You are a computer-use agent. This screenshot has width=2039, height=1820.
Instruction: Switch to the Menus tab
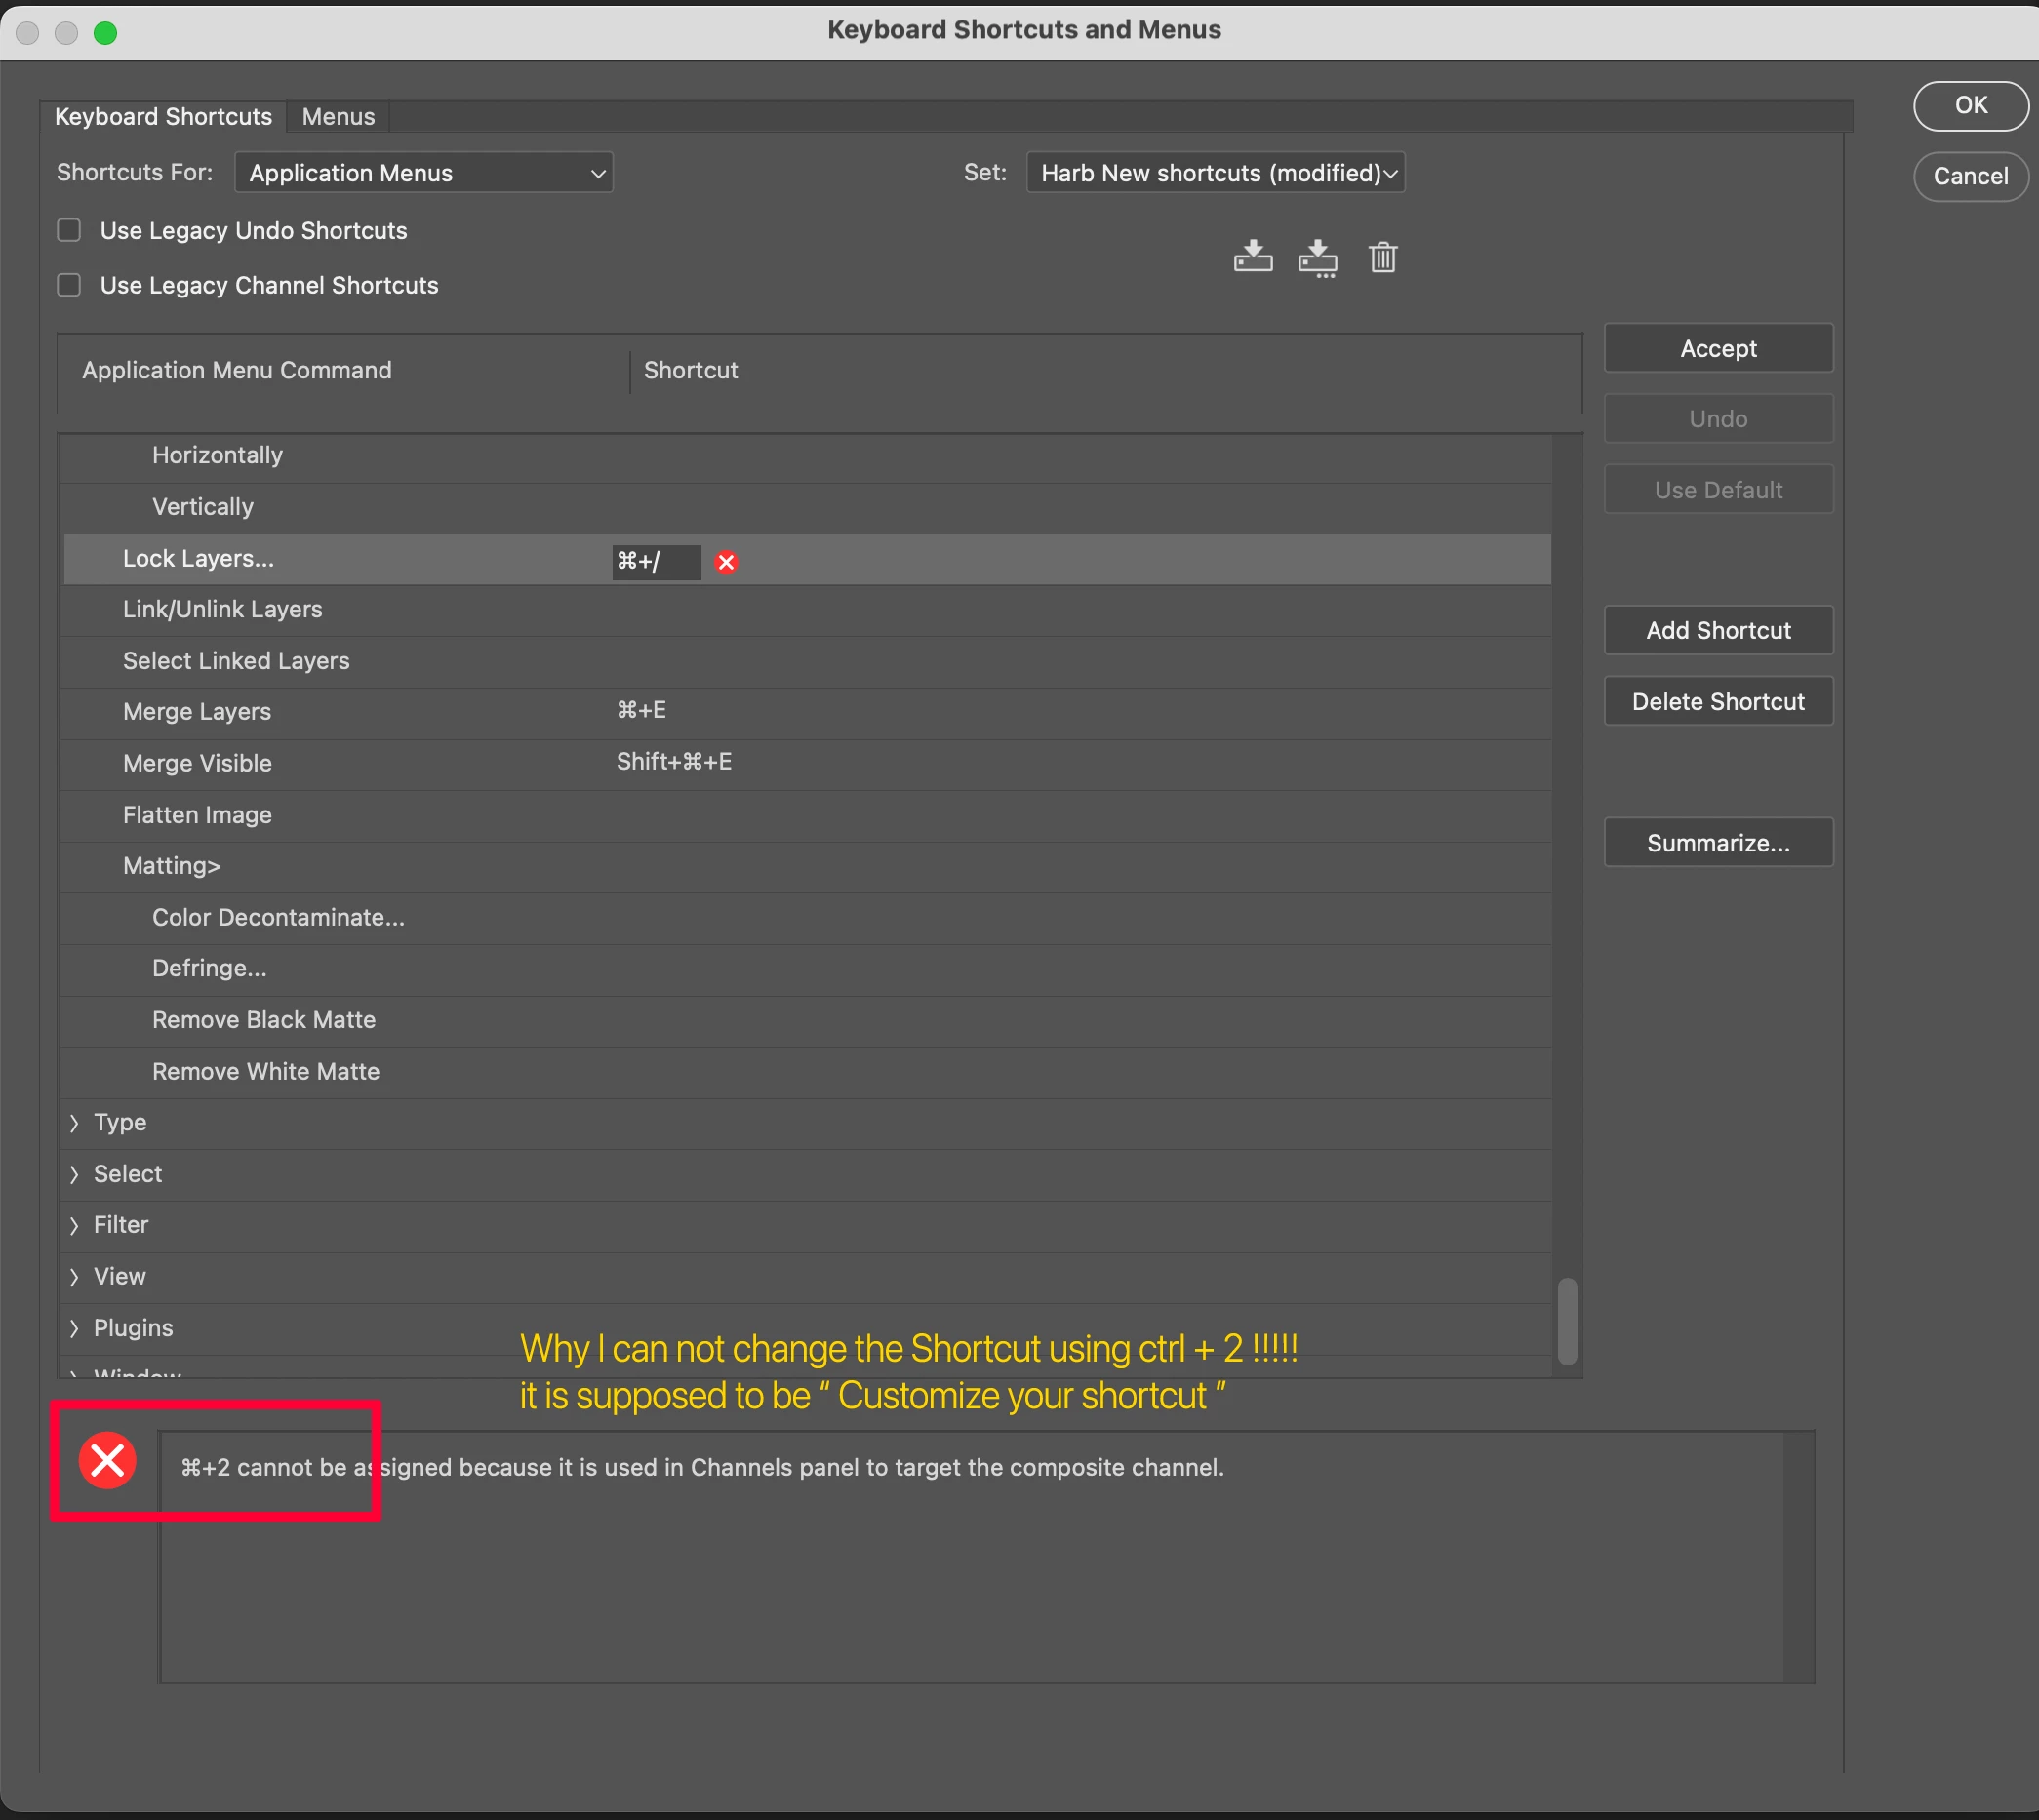tap(338, 117)
